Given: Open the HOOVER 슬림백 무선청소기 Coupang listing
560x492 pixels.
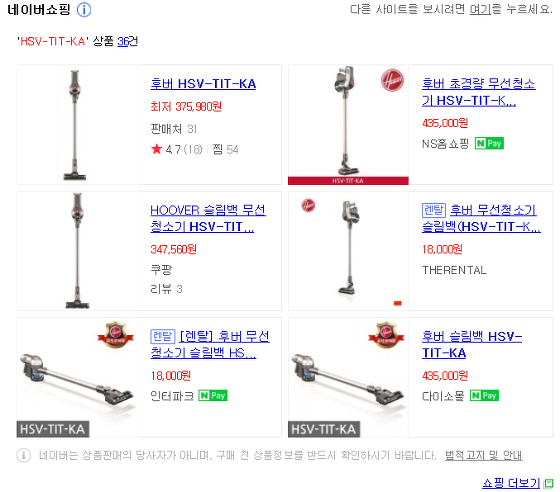Looking at the screenshot, I should (208, 218).
